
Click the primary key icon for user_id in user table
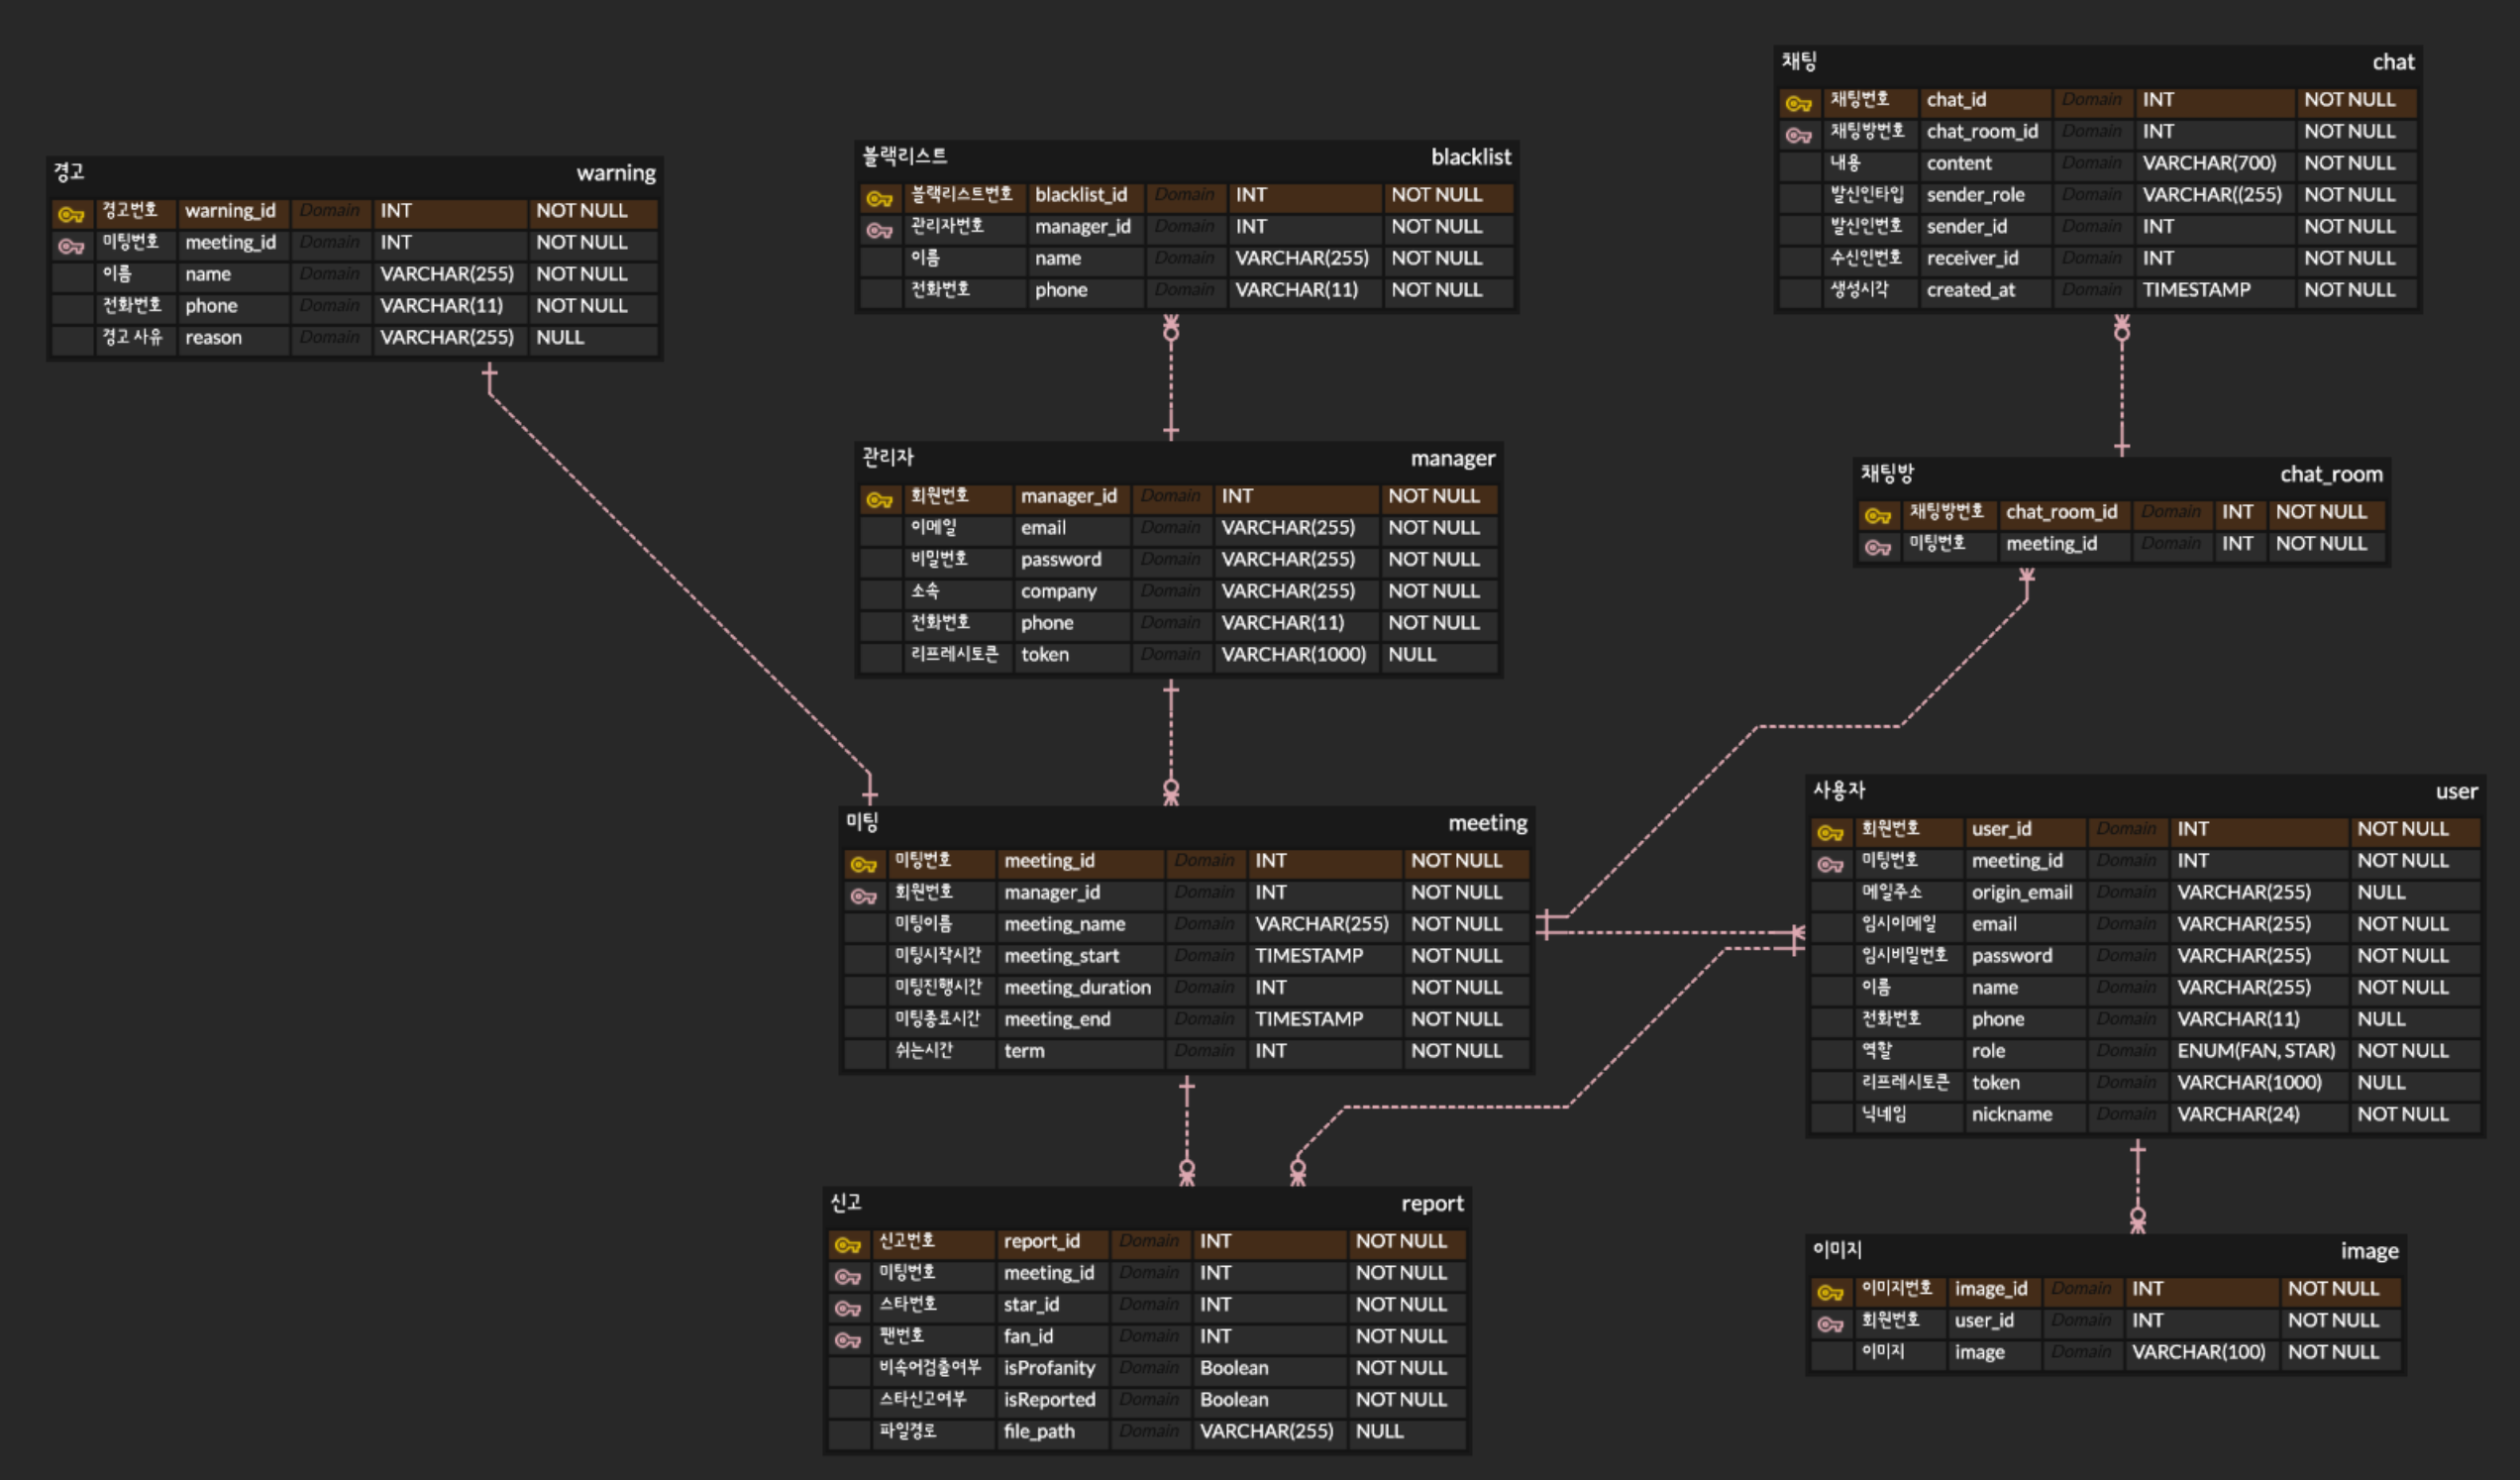(x=1830, y=832)
